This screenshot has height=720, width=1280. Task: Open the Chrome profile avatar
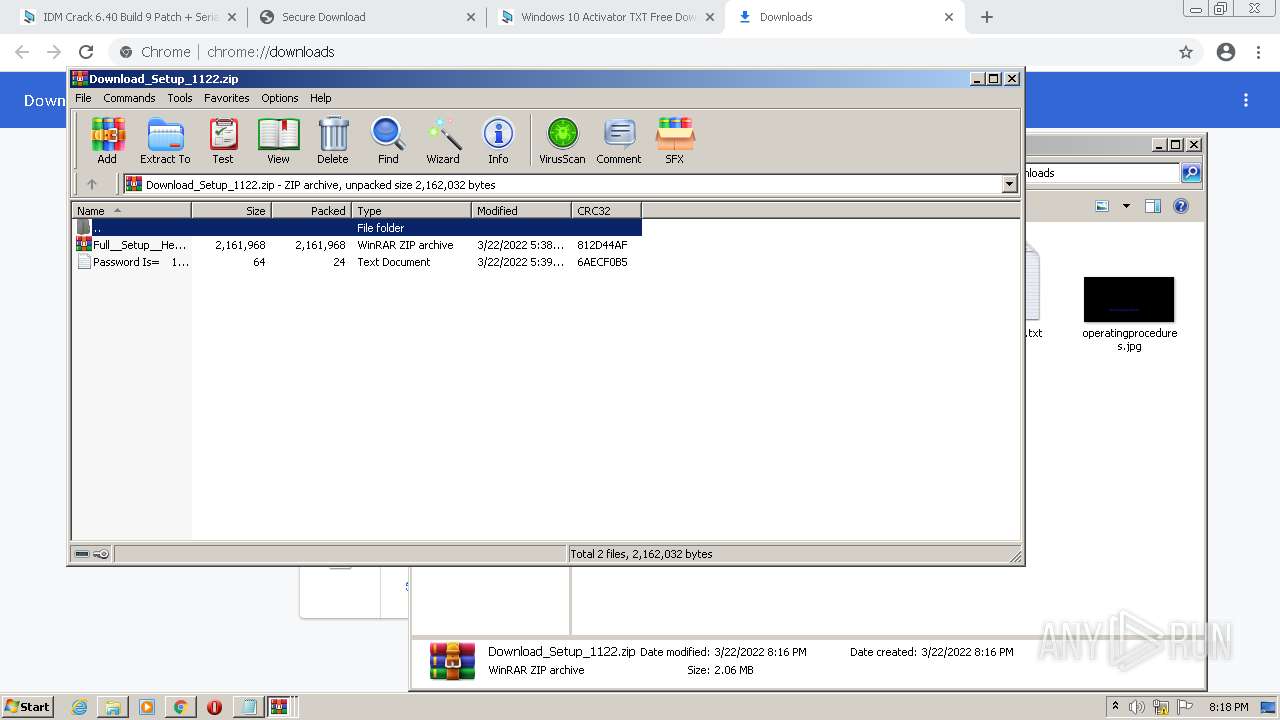[x=1226, y=52]
